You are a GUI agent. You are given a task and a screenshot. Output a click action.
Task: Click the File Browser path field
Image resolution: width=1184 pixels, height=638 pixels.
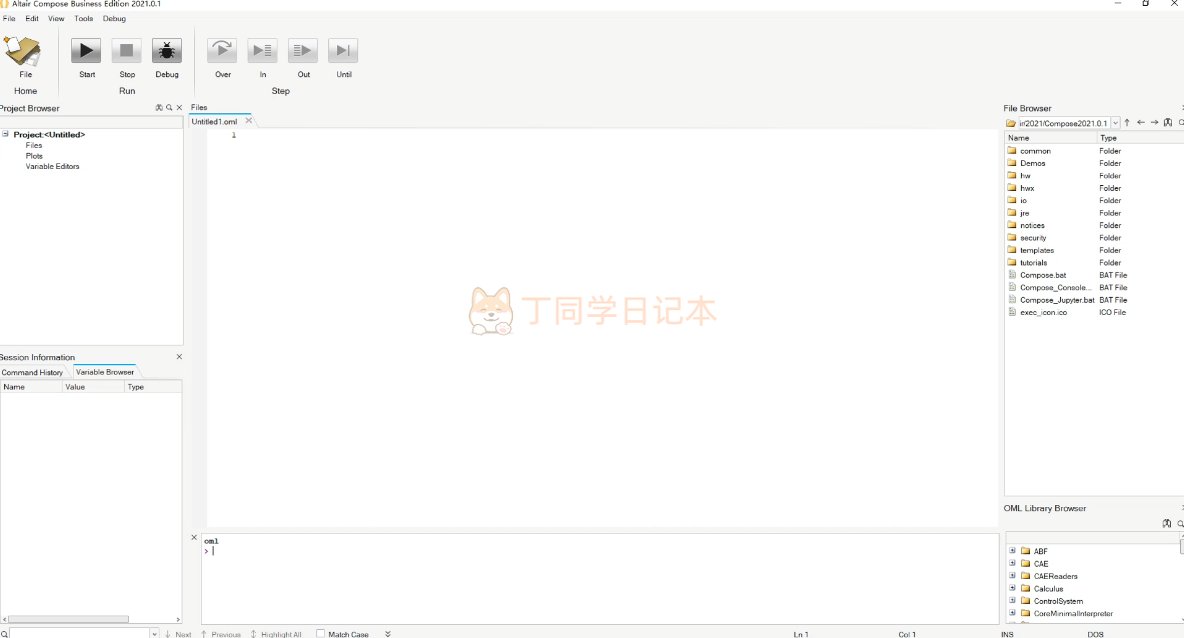click(1063, 123)
